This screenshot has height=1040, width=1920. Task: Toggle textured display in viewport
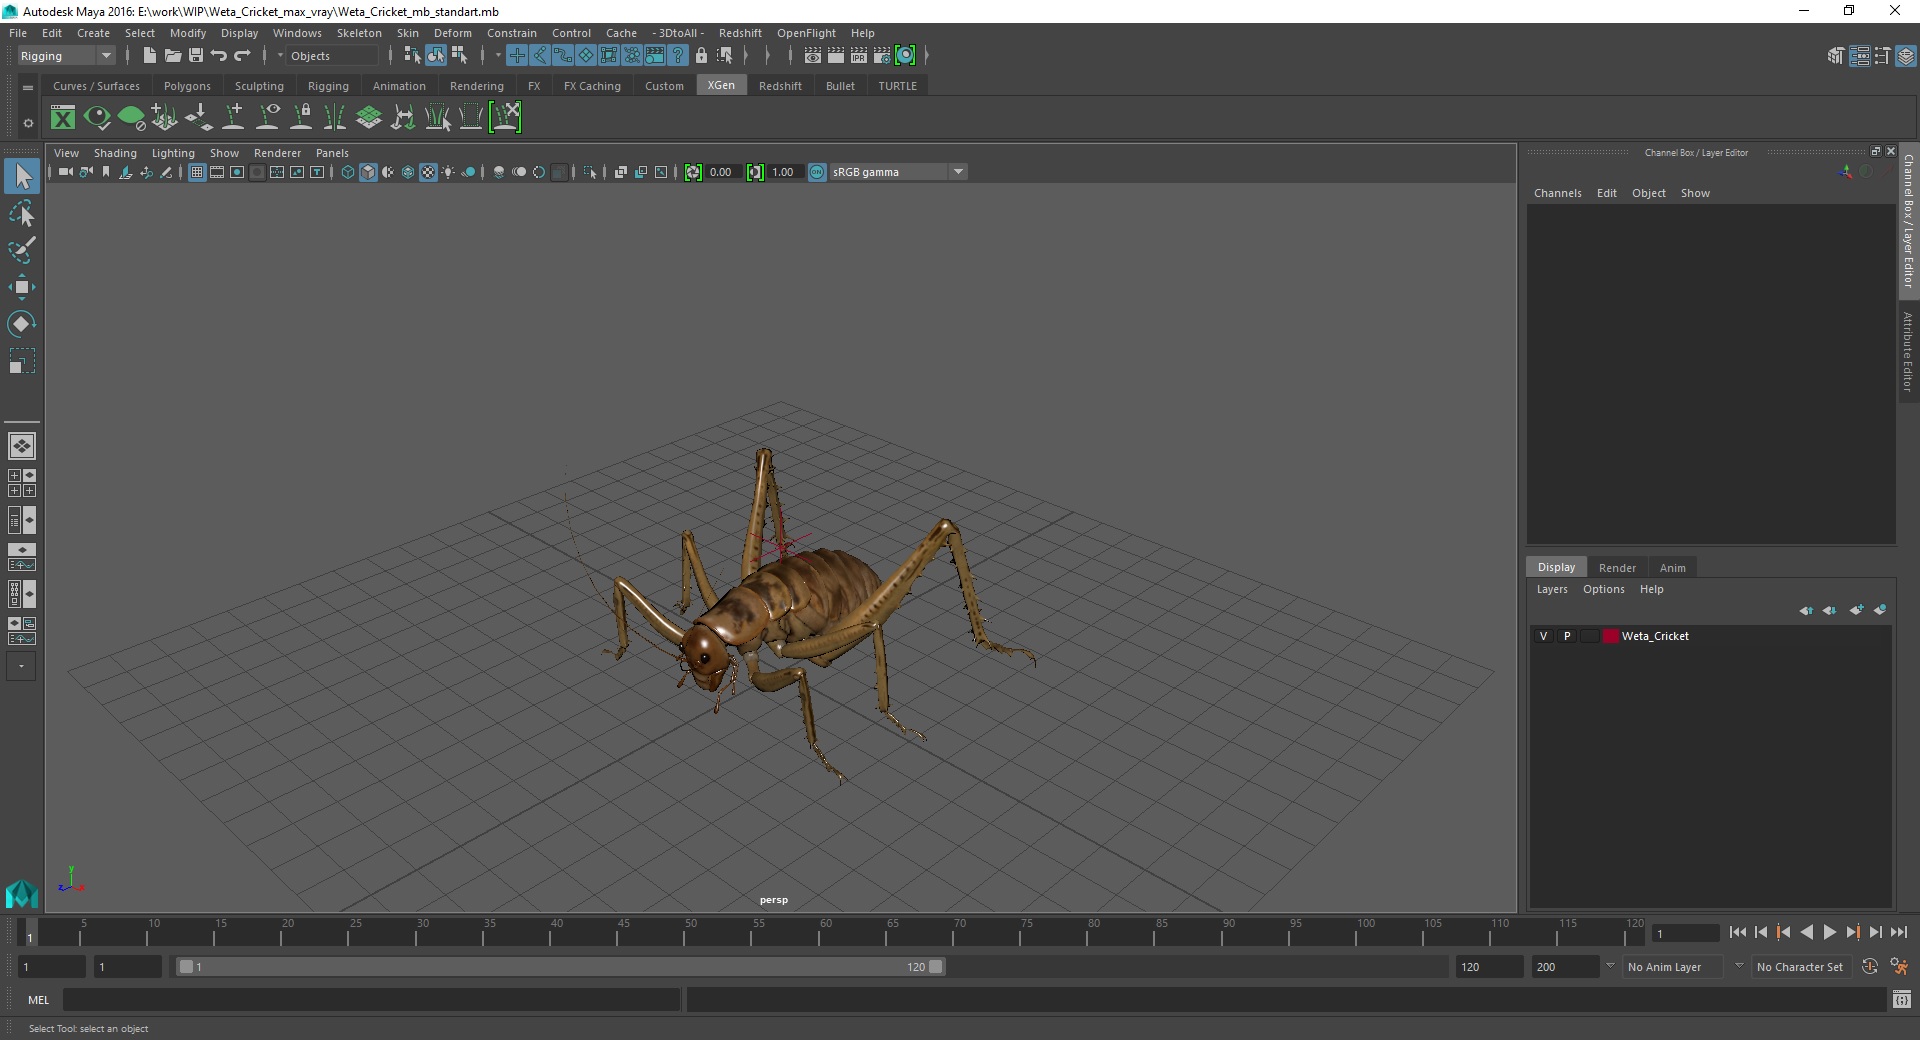click(428, 172)
